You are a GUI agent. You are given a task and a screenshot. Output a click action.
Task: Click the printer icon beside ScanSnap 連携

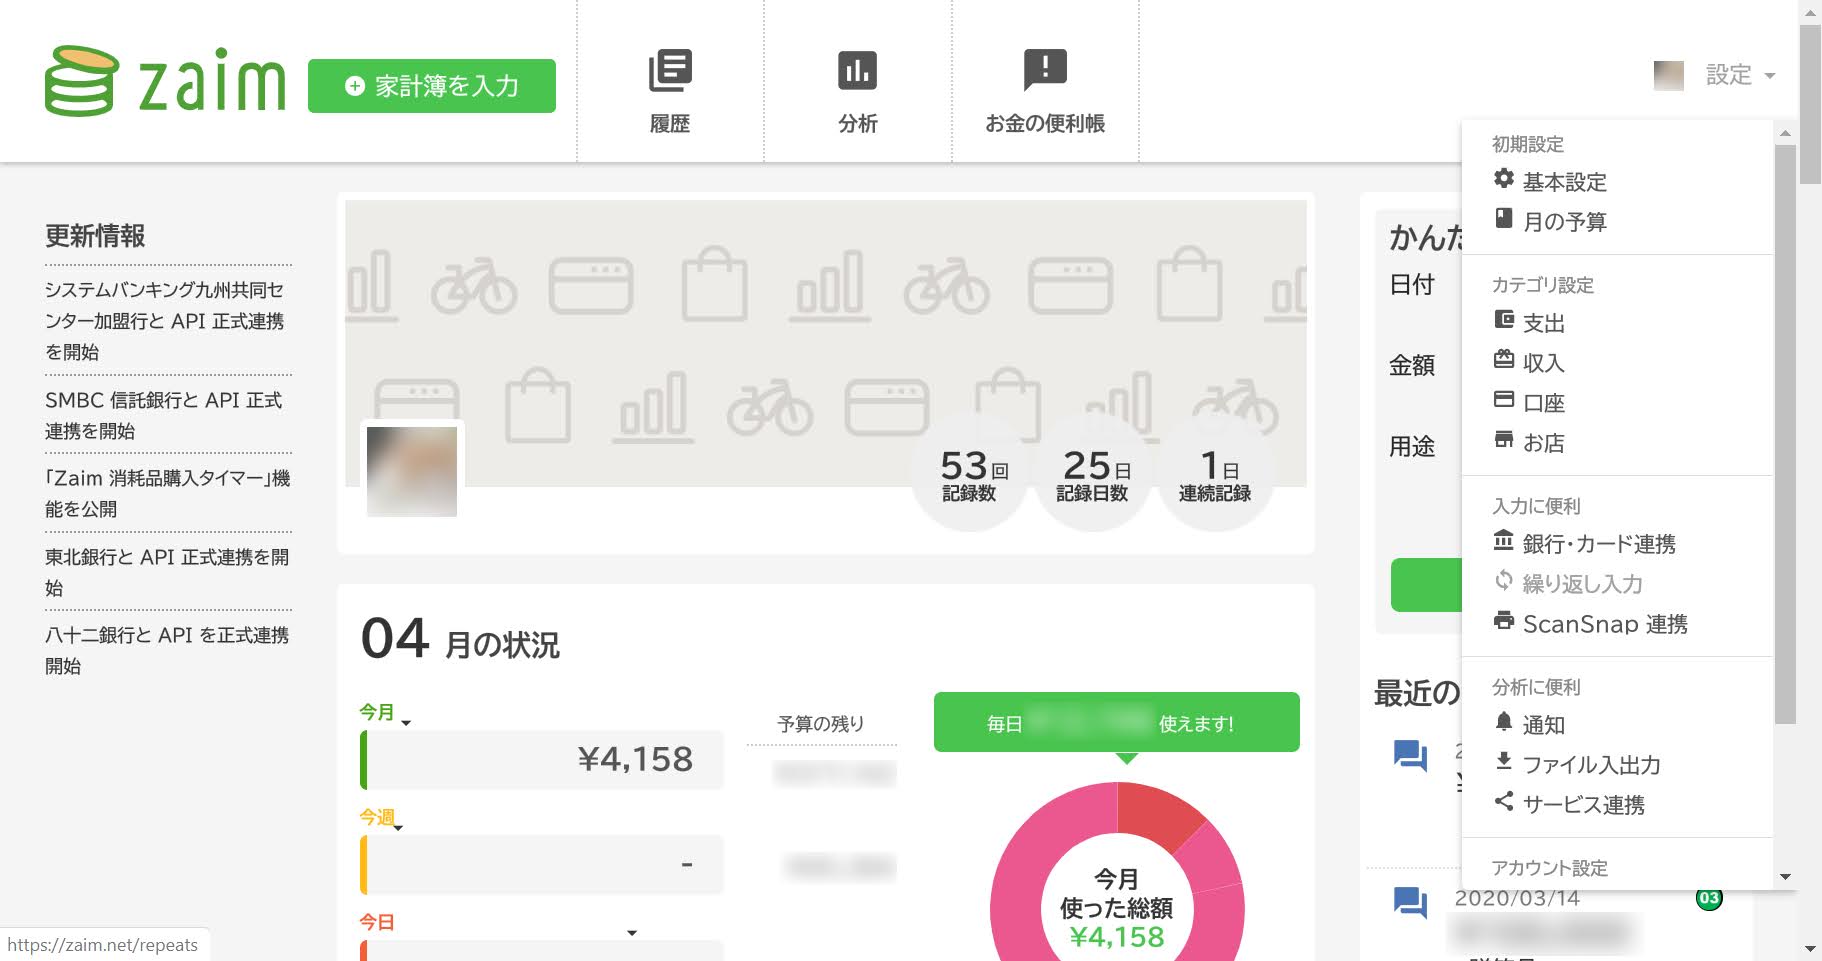click(1504, 620)
